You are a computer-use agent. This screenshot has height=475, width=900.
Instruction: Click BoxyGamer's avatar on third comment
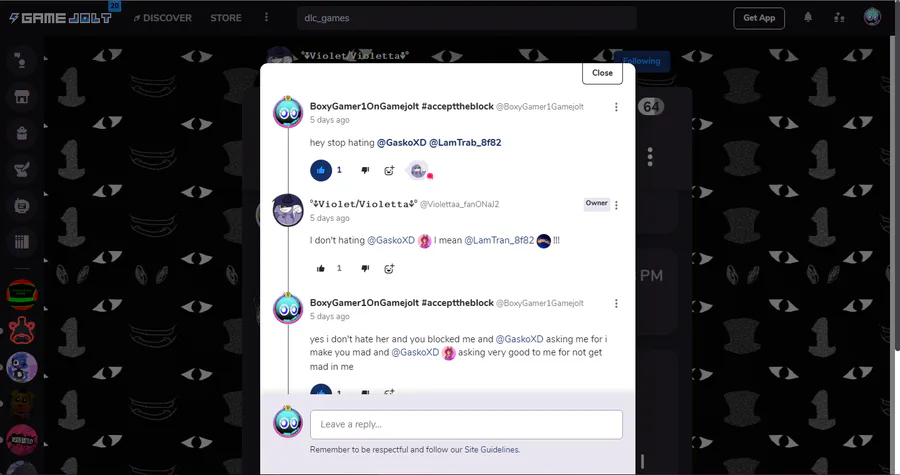[x=288, y=308]
